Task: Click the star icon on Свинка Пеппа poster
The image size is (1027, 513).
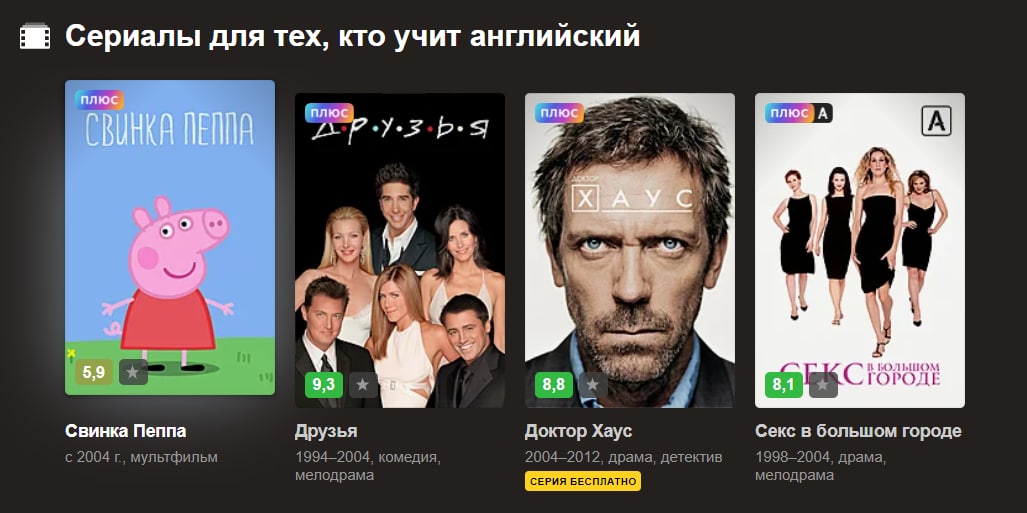Action: (133, 372)
